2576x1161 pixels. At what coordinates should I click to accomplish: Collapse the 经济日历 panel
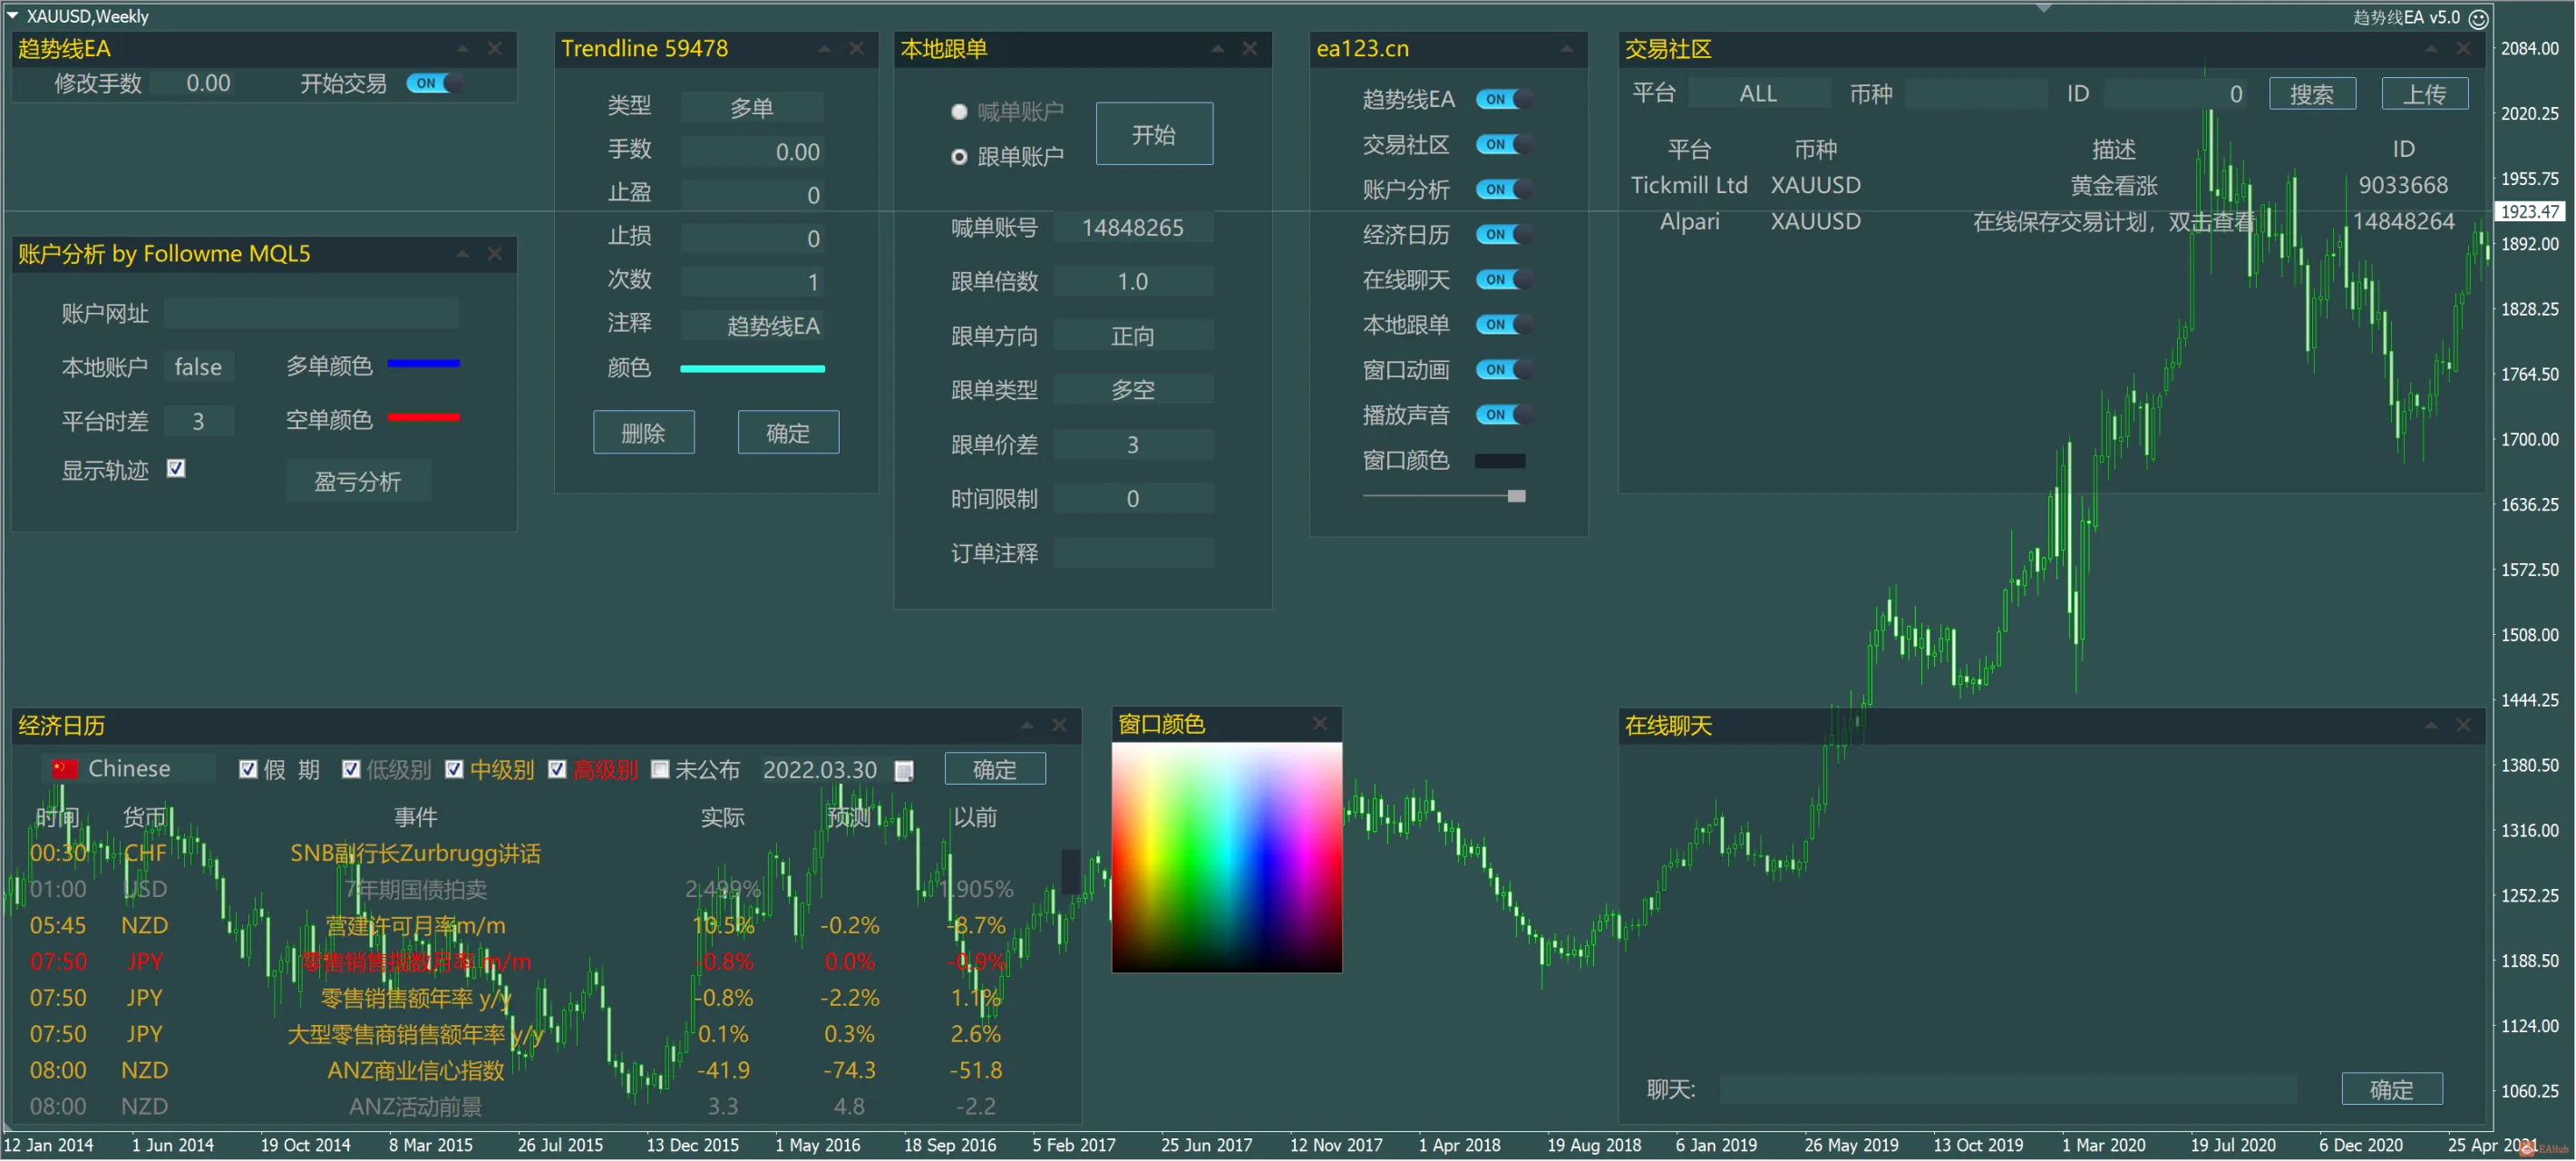tap(1027, 725)
